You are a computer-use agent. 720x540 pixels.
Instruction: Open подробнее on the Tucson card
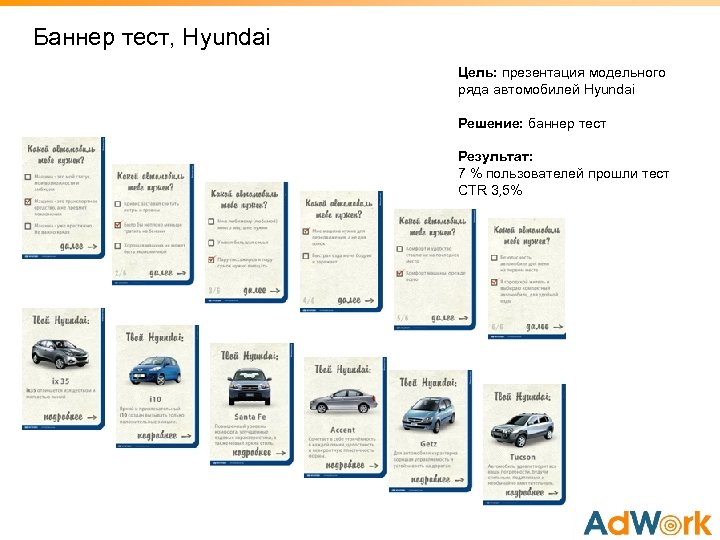(532, 492)
